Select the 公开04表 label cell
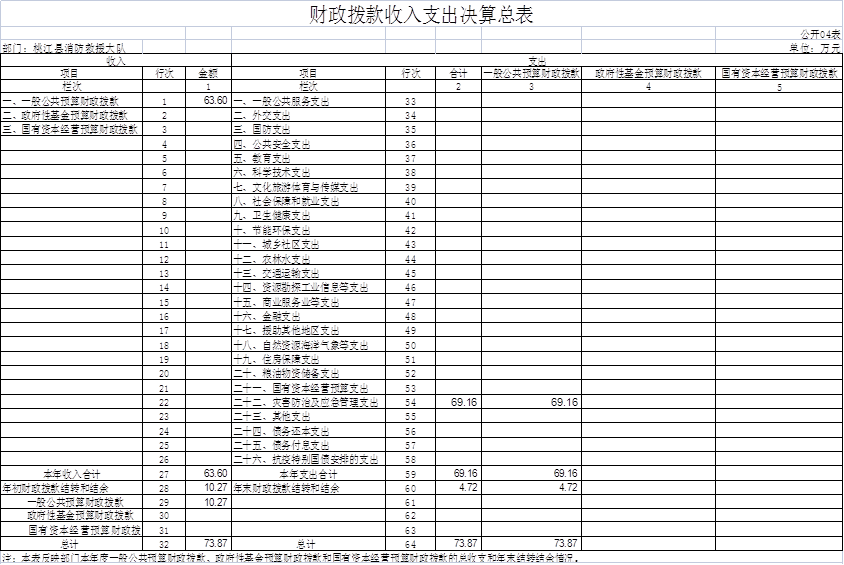 pos(820,33)
